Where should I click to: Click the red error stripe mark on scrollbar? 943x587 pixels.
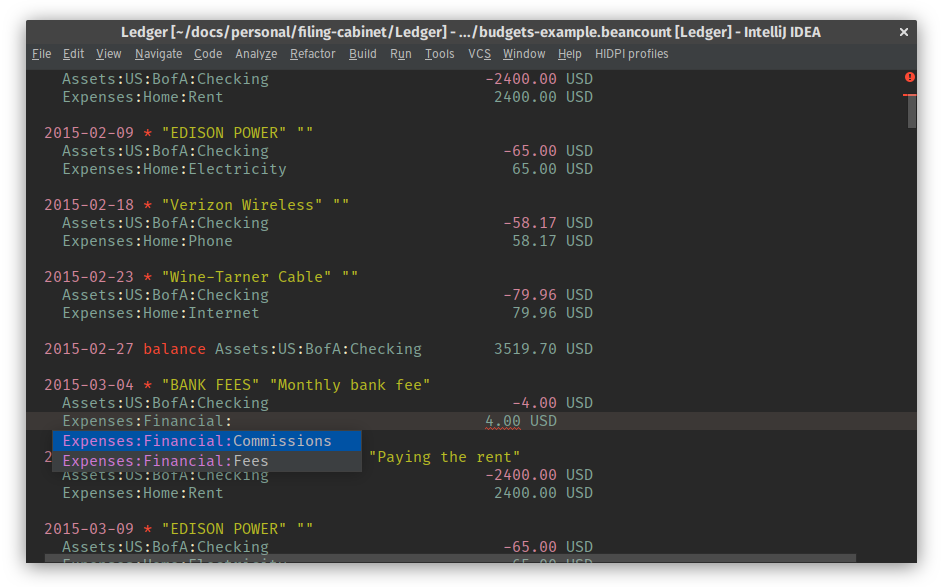(x=909, y=95)
